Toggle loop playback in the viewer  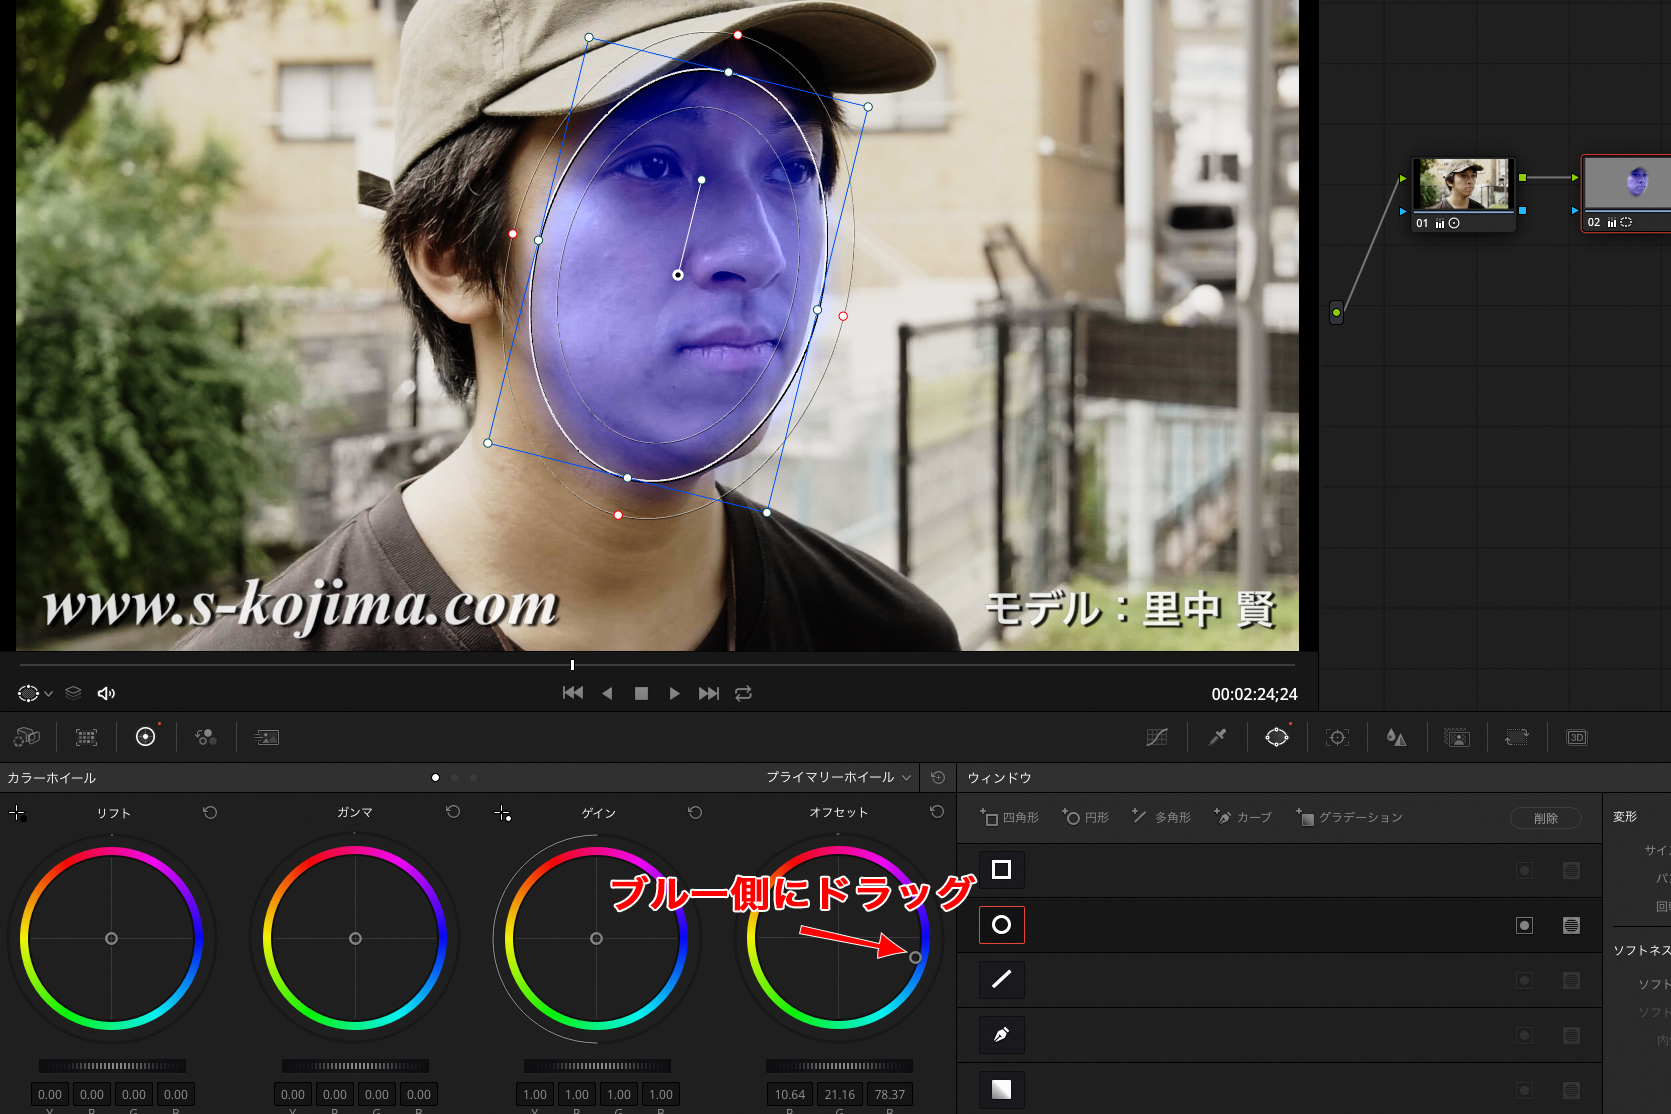[743, 693]
